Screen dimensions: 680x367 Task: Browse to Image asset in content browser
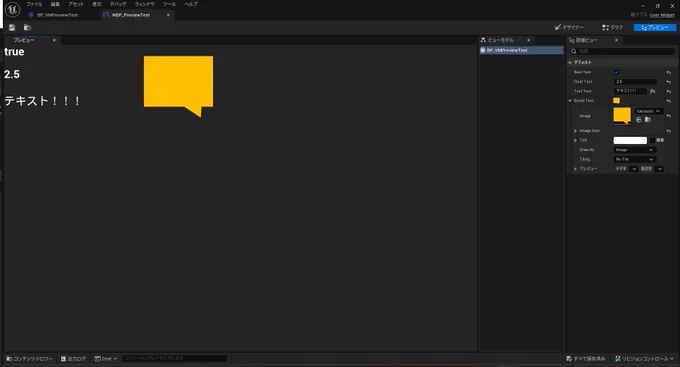[647, 120]
